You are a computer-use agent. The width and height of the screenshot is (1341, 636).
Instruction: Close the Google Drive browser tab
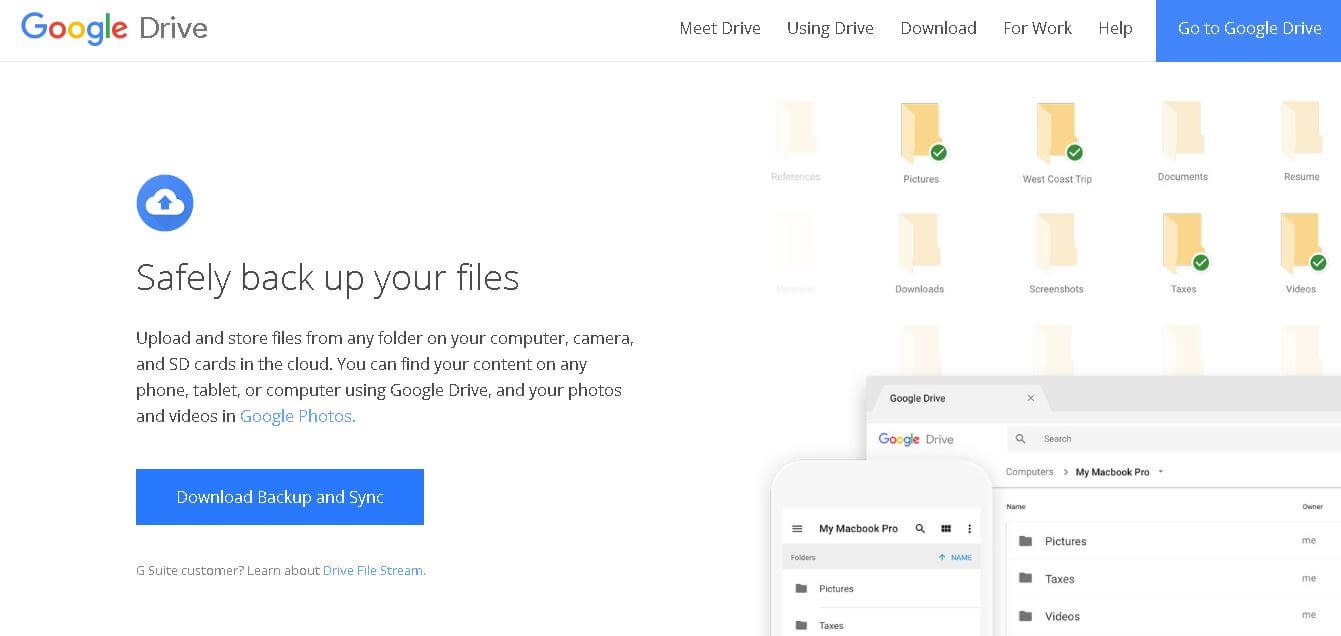pos(1031,398)
